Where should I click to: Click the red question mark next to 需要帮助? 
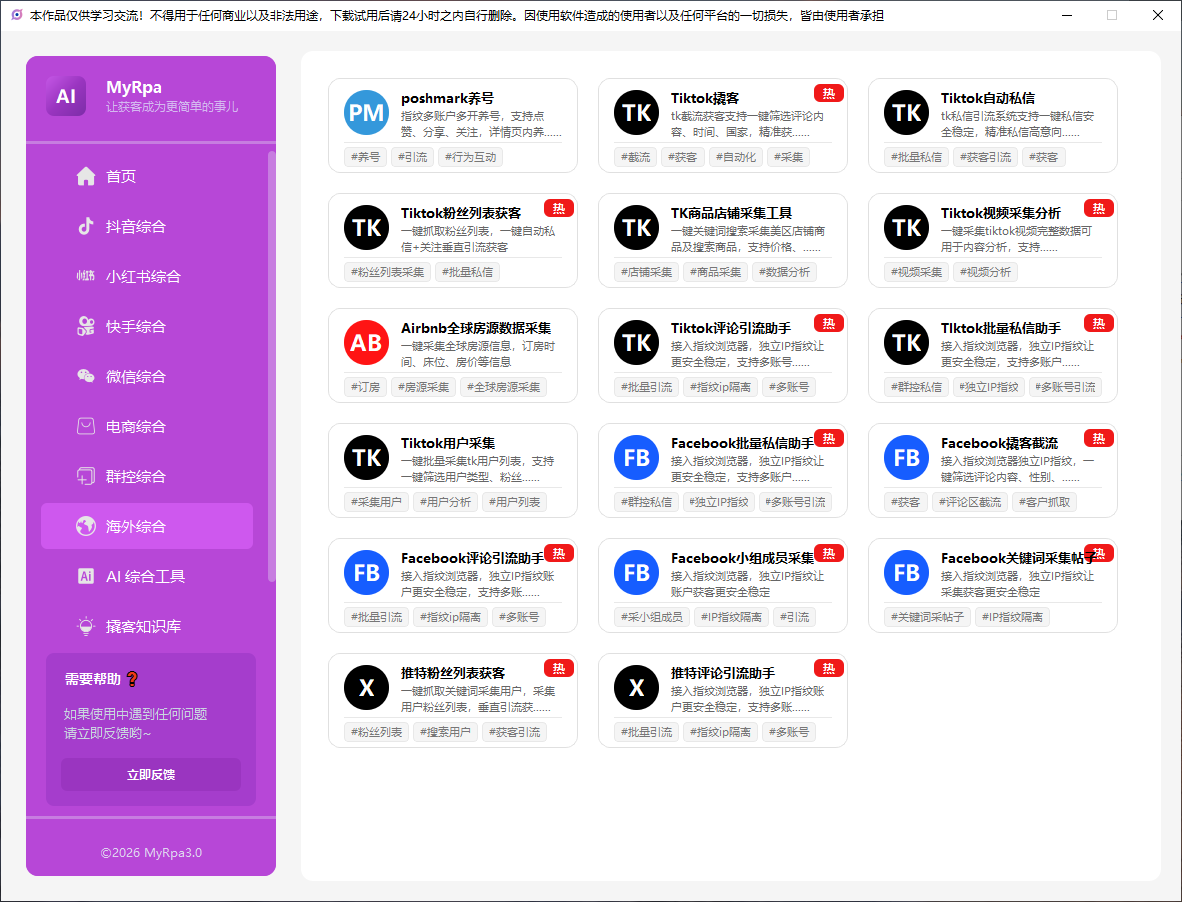coord(132,679)
